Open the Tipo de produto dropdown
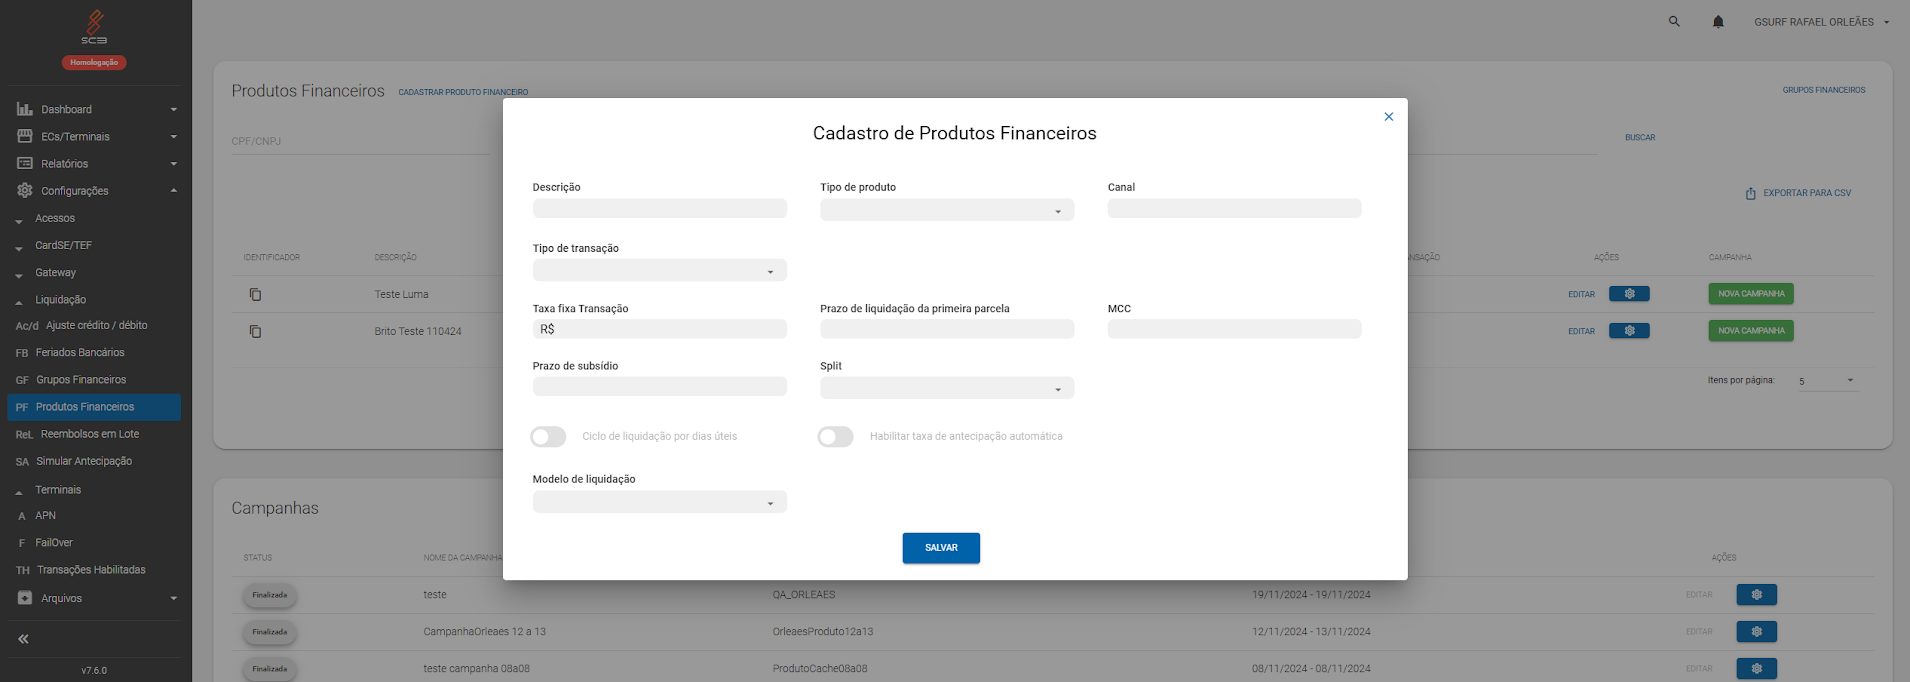This screenshot has width=1910, height=682. pyautogui.click(x=947, y=210)
